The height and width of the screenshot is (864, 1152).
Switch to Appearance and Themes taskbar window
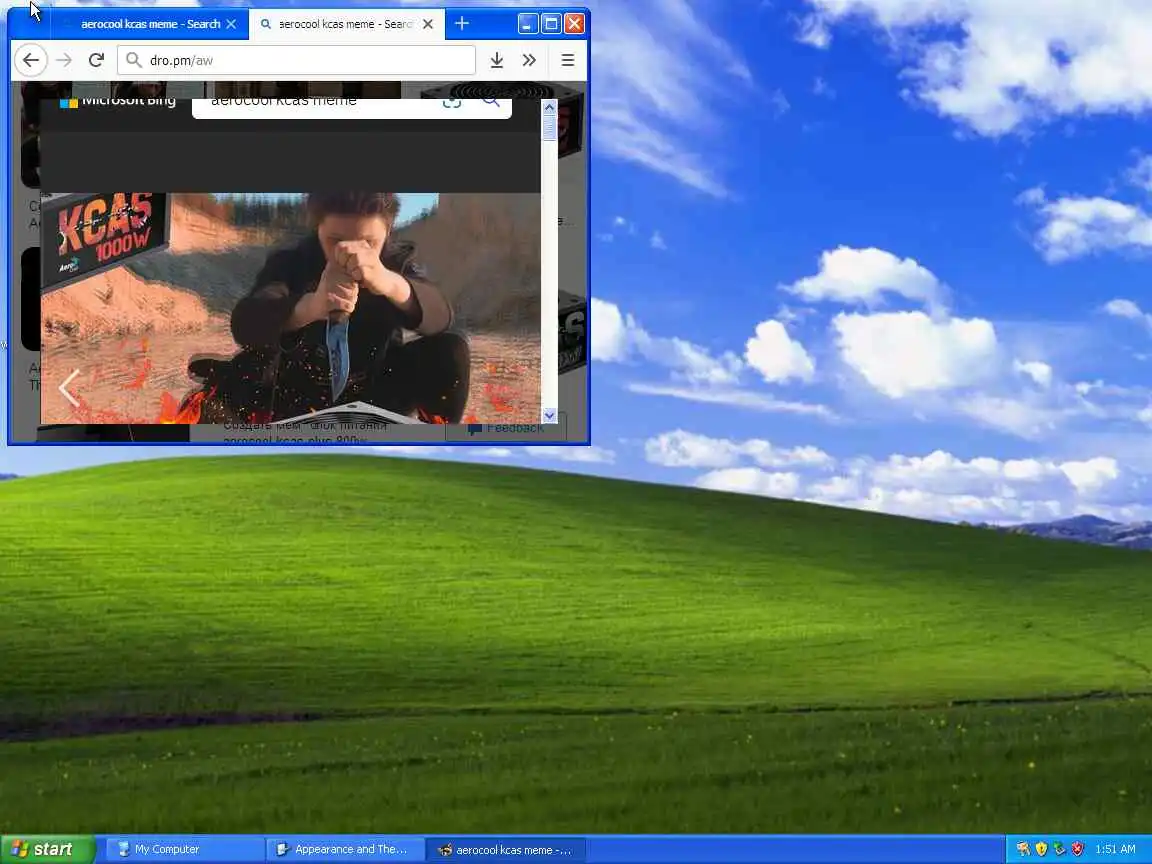tap(345, 849)
